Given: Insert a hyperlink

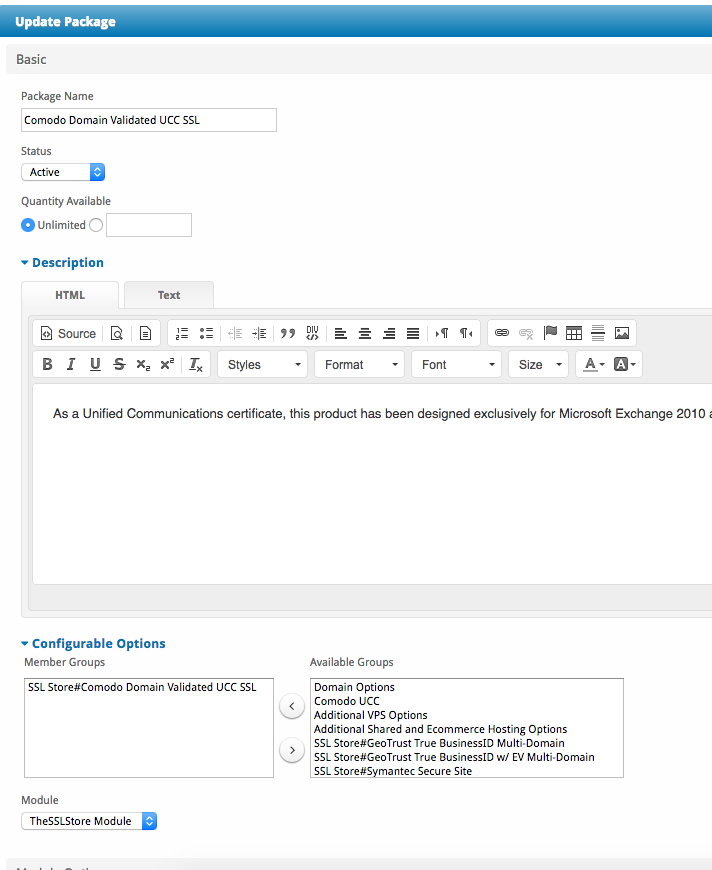Looking at the screenshot, I should click(x=502, y=333).
